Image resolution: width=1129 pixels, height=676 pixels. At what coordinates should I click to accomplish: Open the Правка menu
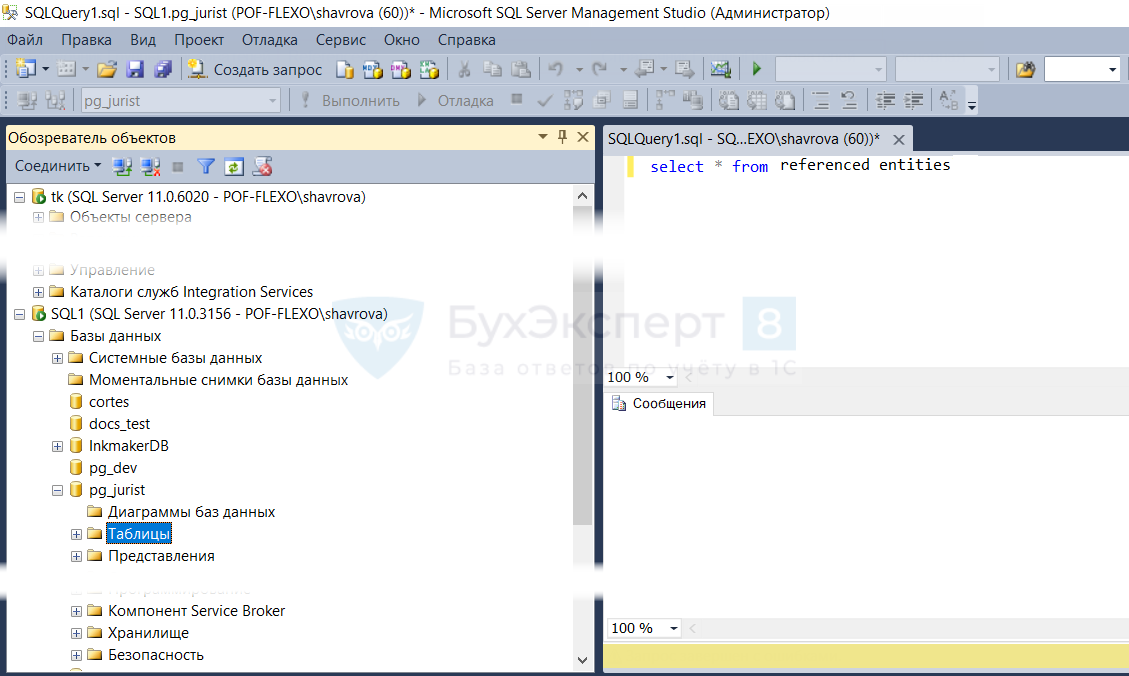tap(86, 40)
